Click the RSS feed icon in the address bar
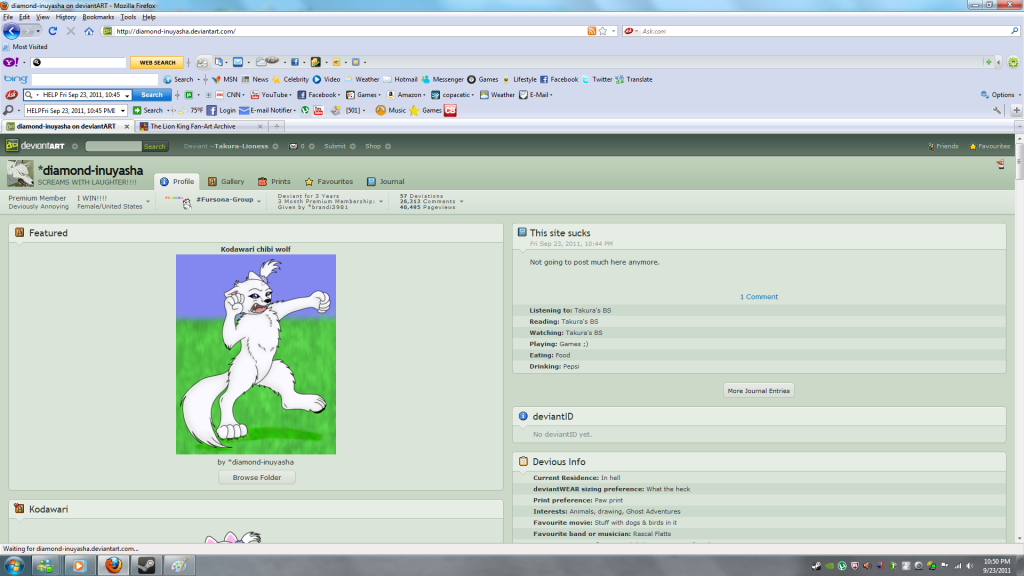The height and width of the screenshot is (576, 1024). pyautogui.click(x=591, y=31)
